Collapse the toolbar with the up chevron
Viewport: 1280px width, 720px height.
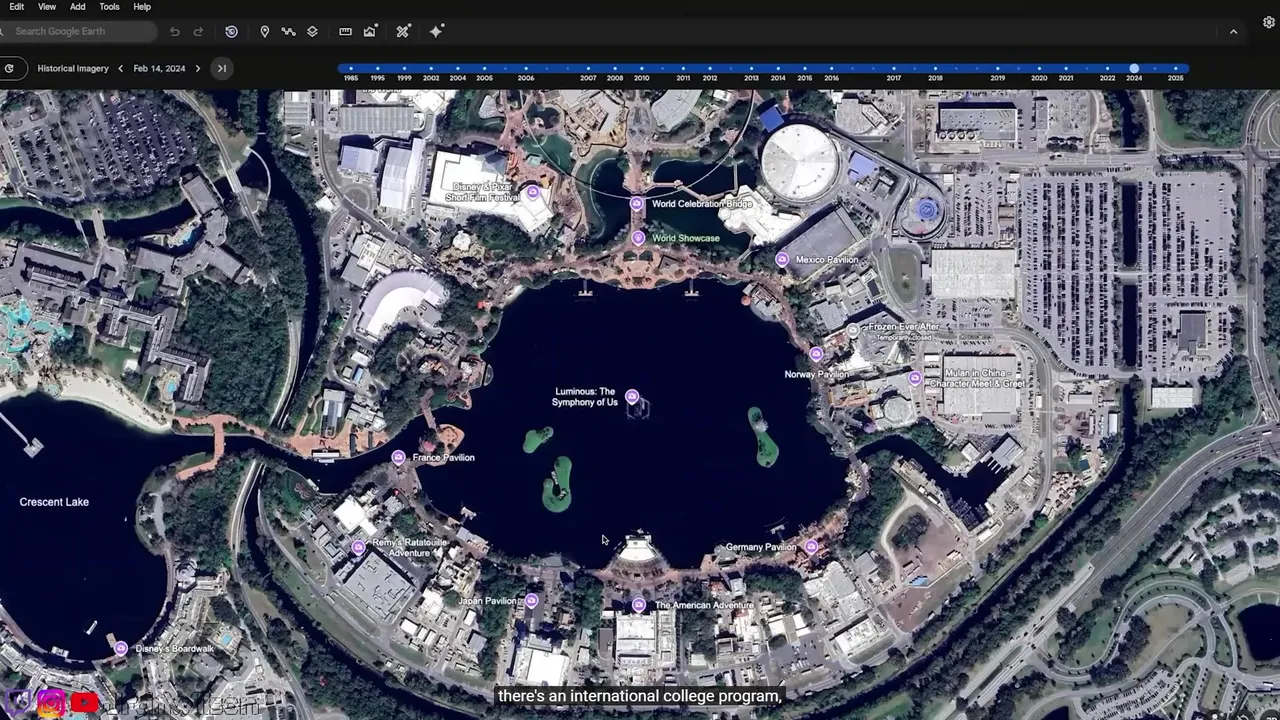1233,32
